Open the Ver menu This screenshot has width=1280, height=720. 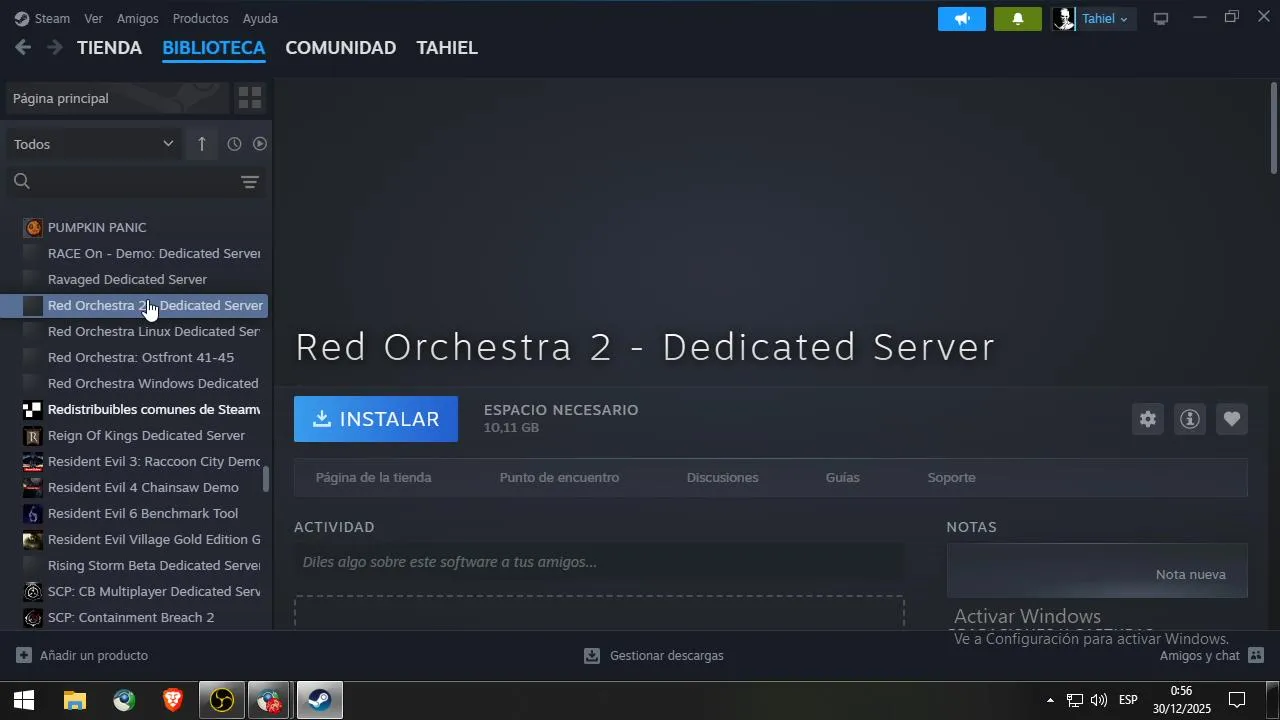coord(93,19)
